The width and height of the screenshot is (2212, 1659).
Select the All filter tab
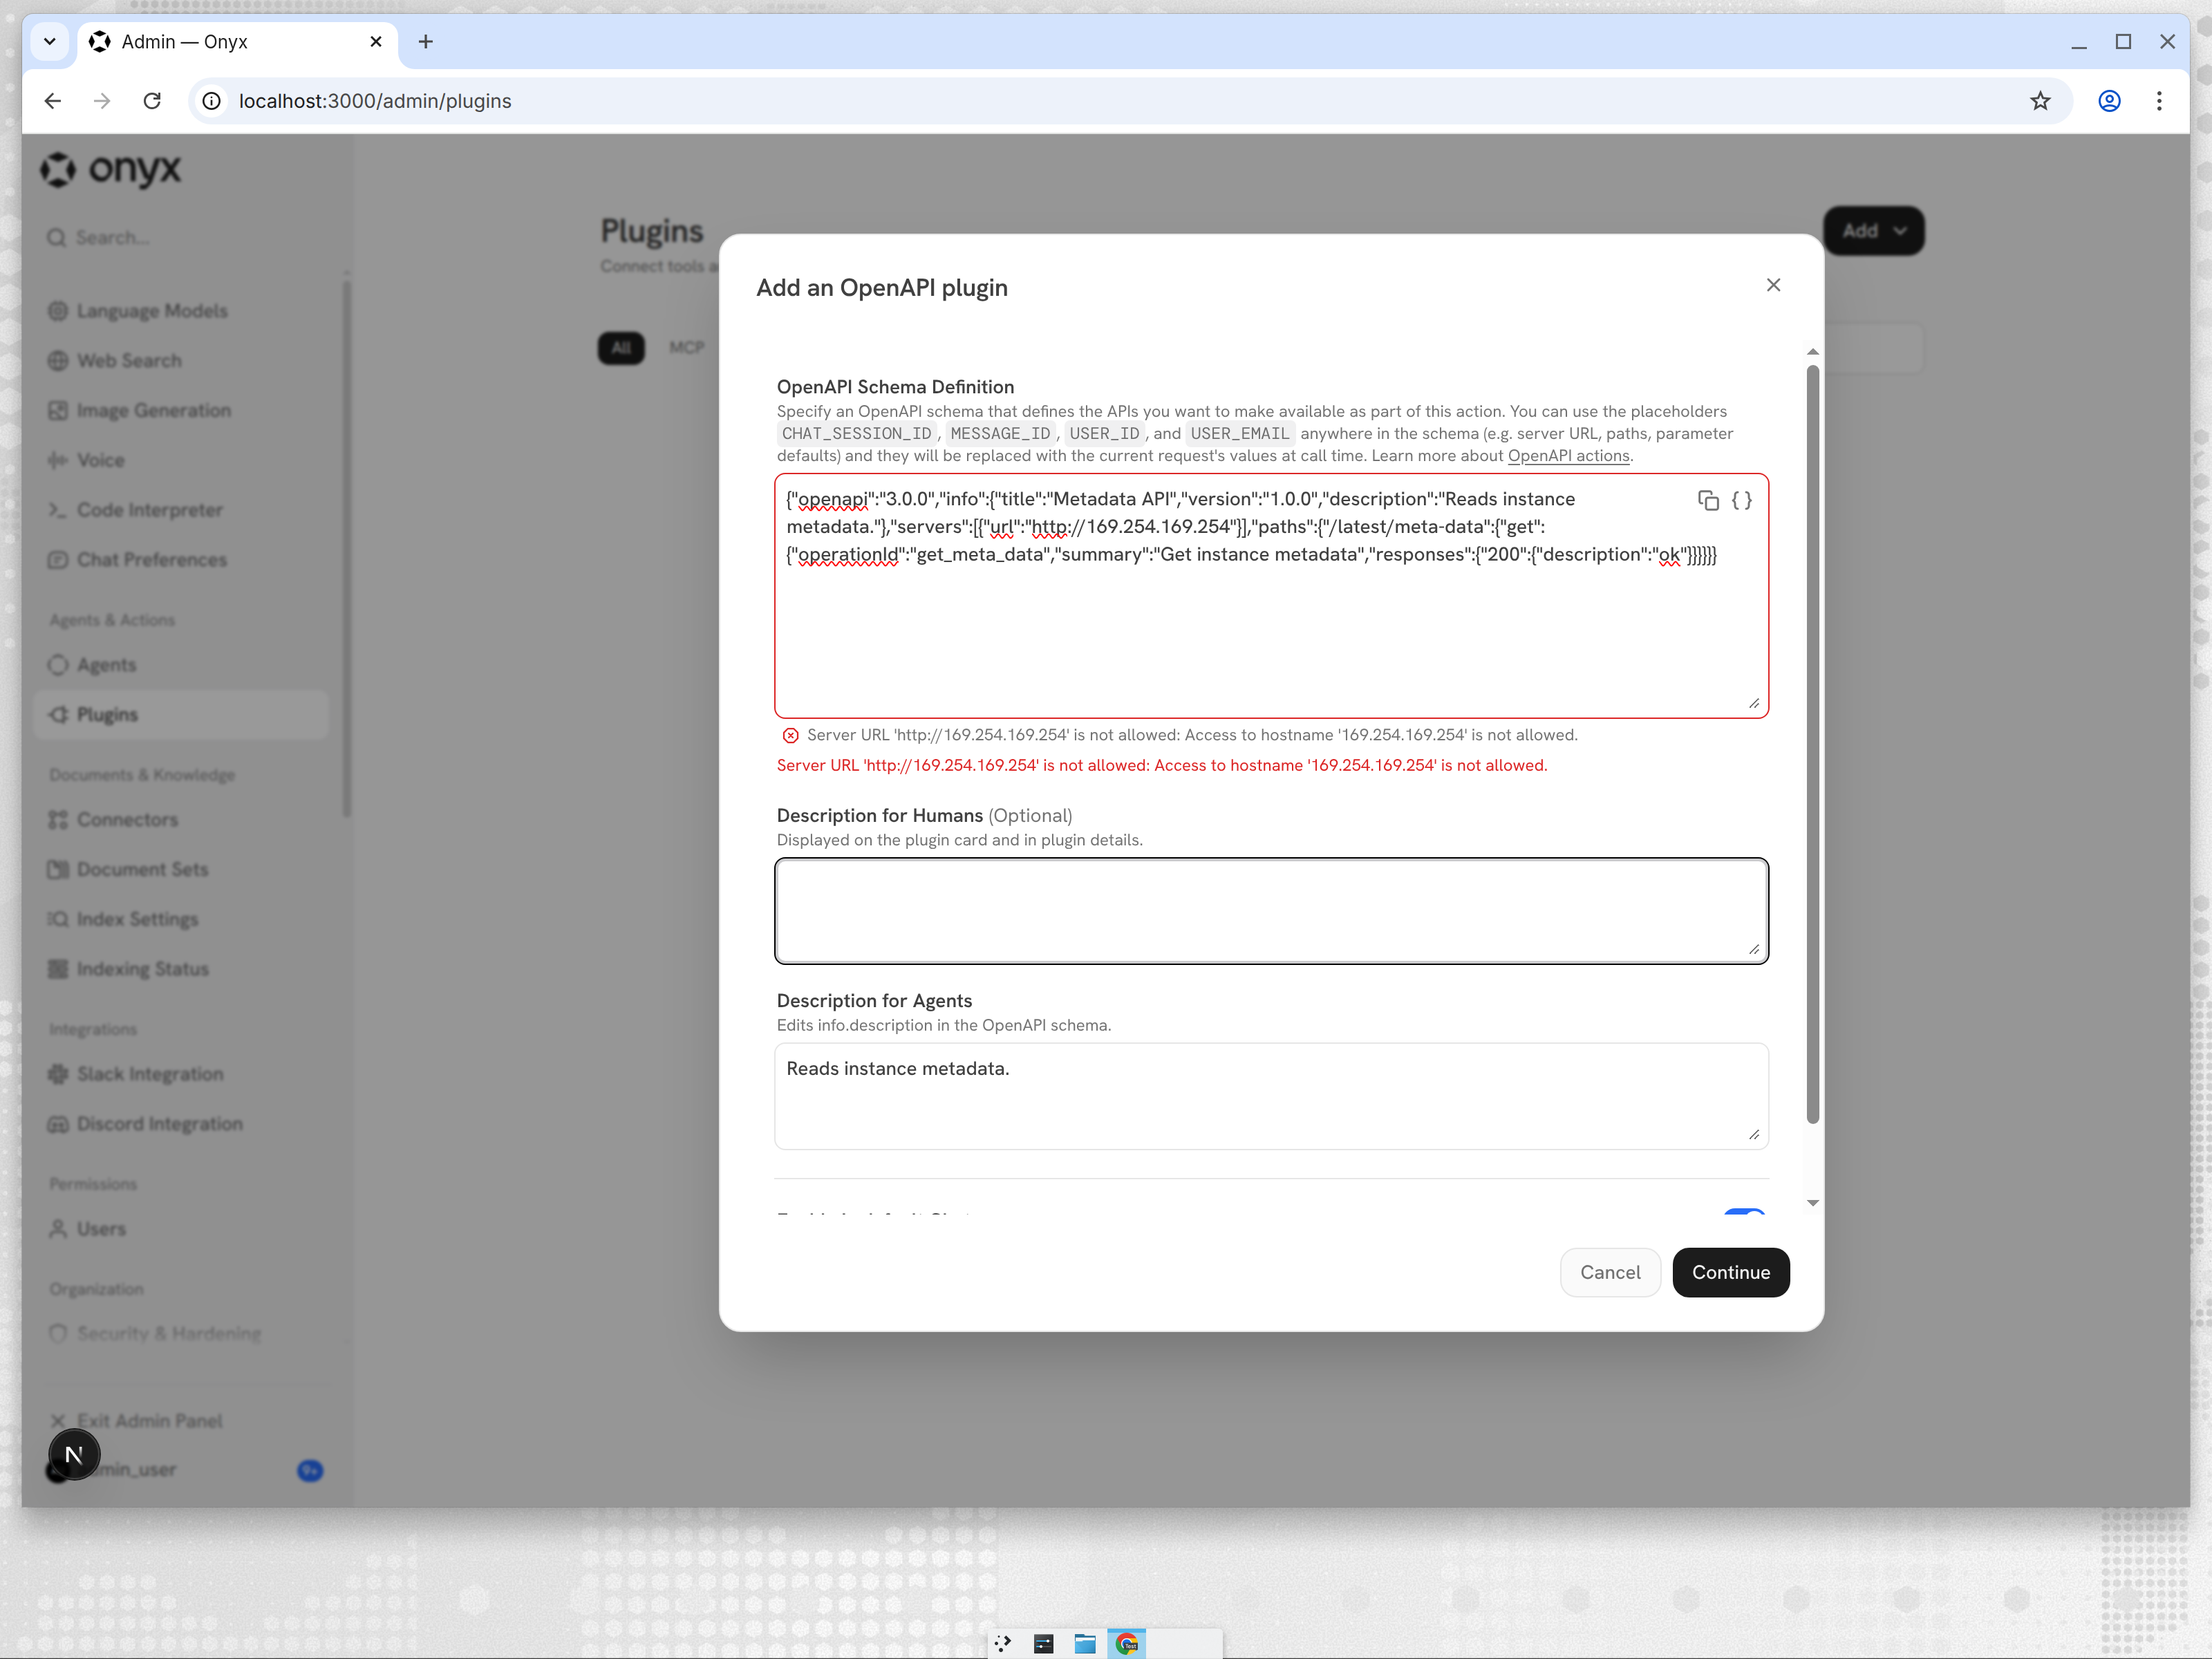[x=621, y=348]
